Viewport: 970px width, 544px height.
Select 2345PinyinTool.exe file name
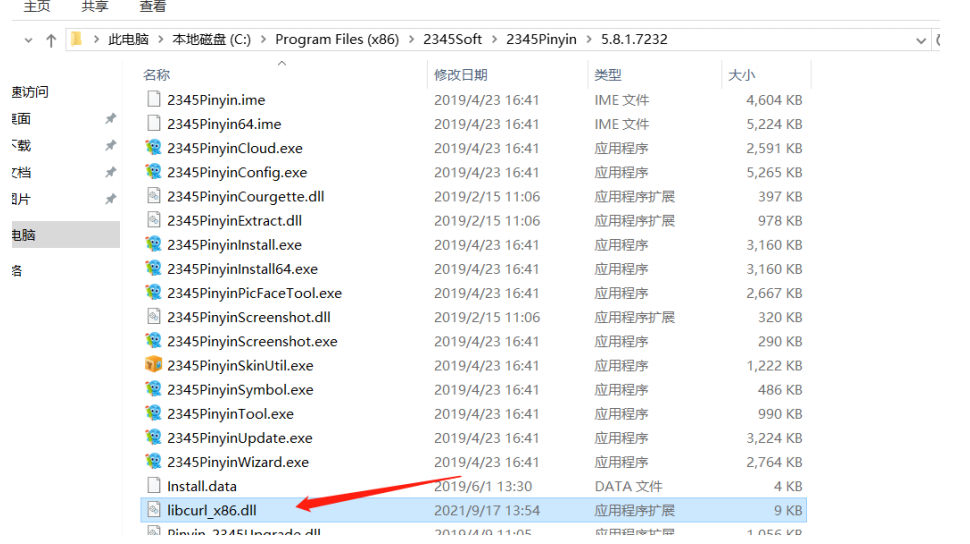(230, 414)
